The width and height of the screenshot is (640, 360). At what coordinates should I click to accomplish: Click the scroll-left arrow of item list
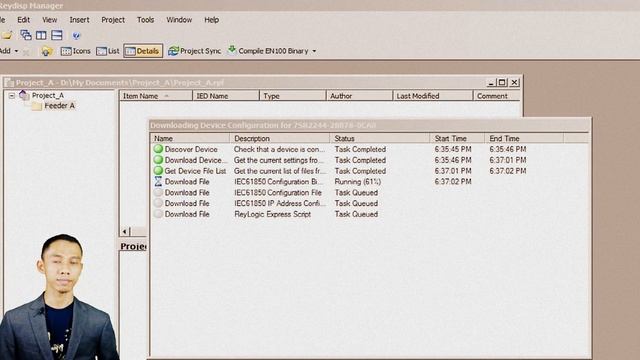[125, 231]
